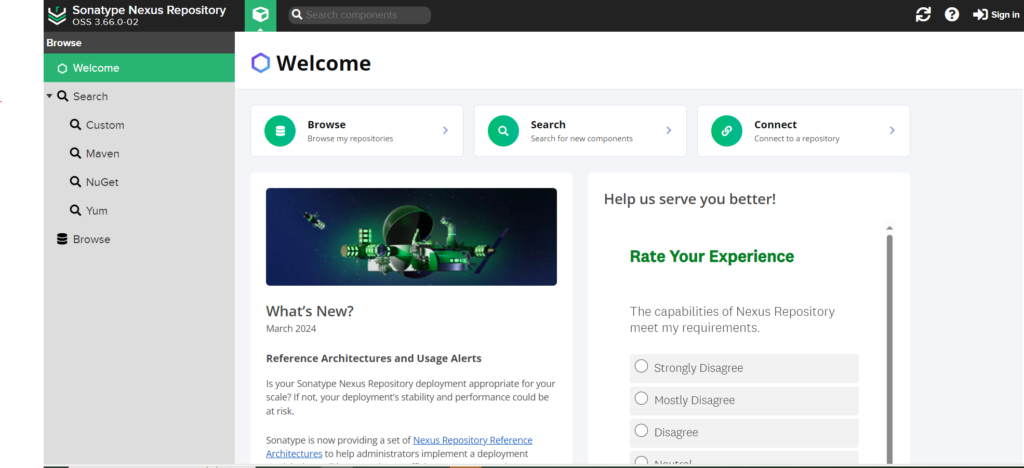Open Connect card via its chevron

coord(892,131)
